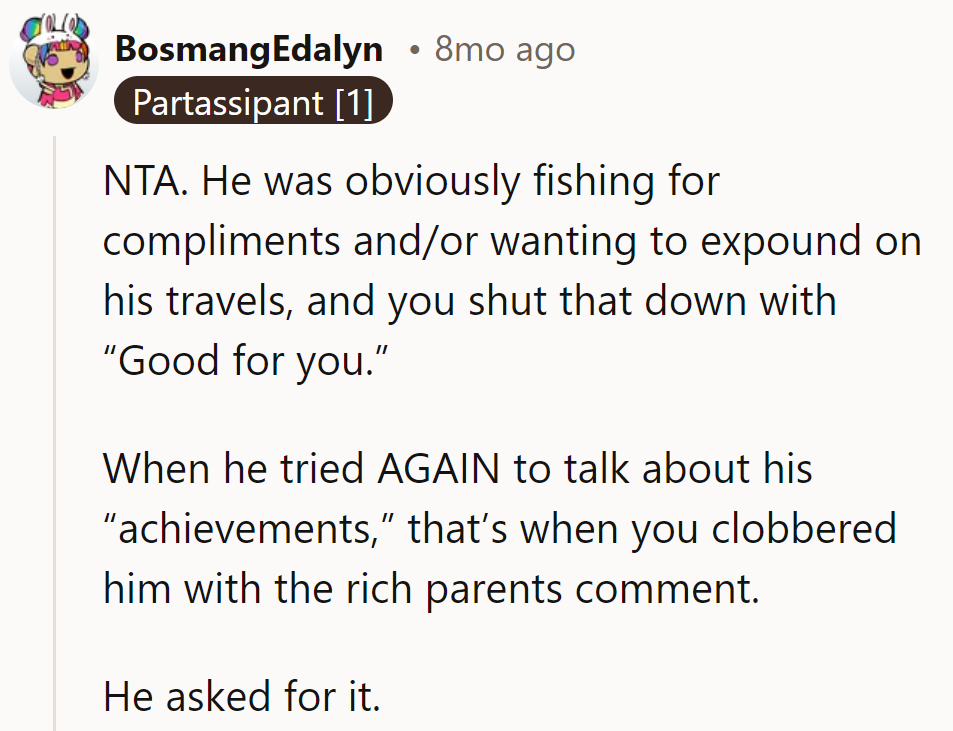Click the "8mo ago" comment timestamp

click(505, 49)
